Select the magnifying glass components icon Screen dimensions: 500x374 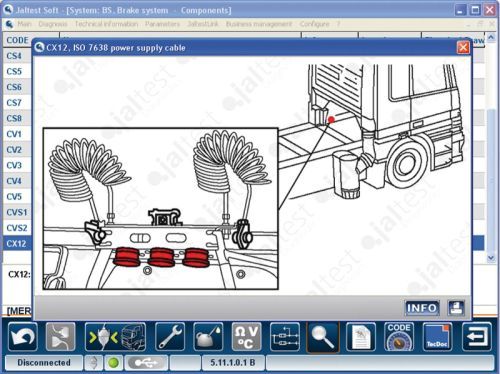pos(323,337)
